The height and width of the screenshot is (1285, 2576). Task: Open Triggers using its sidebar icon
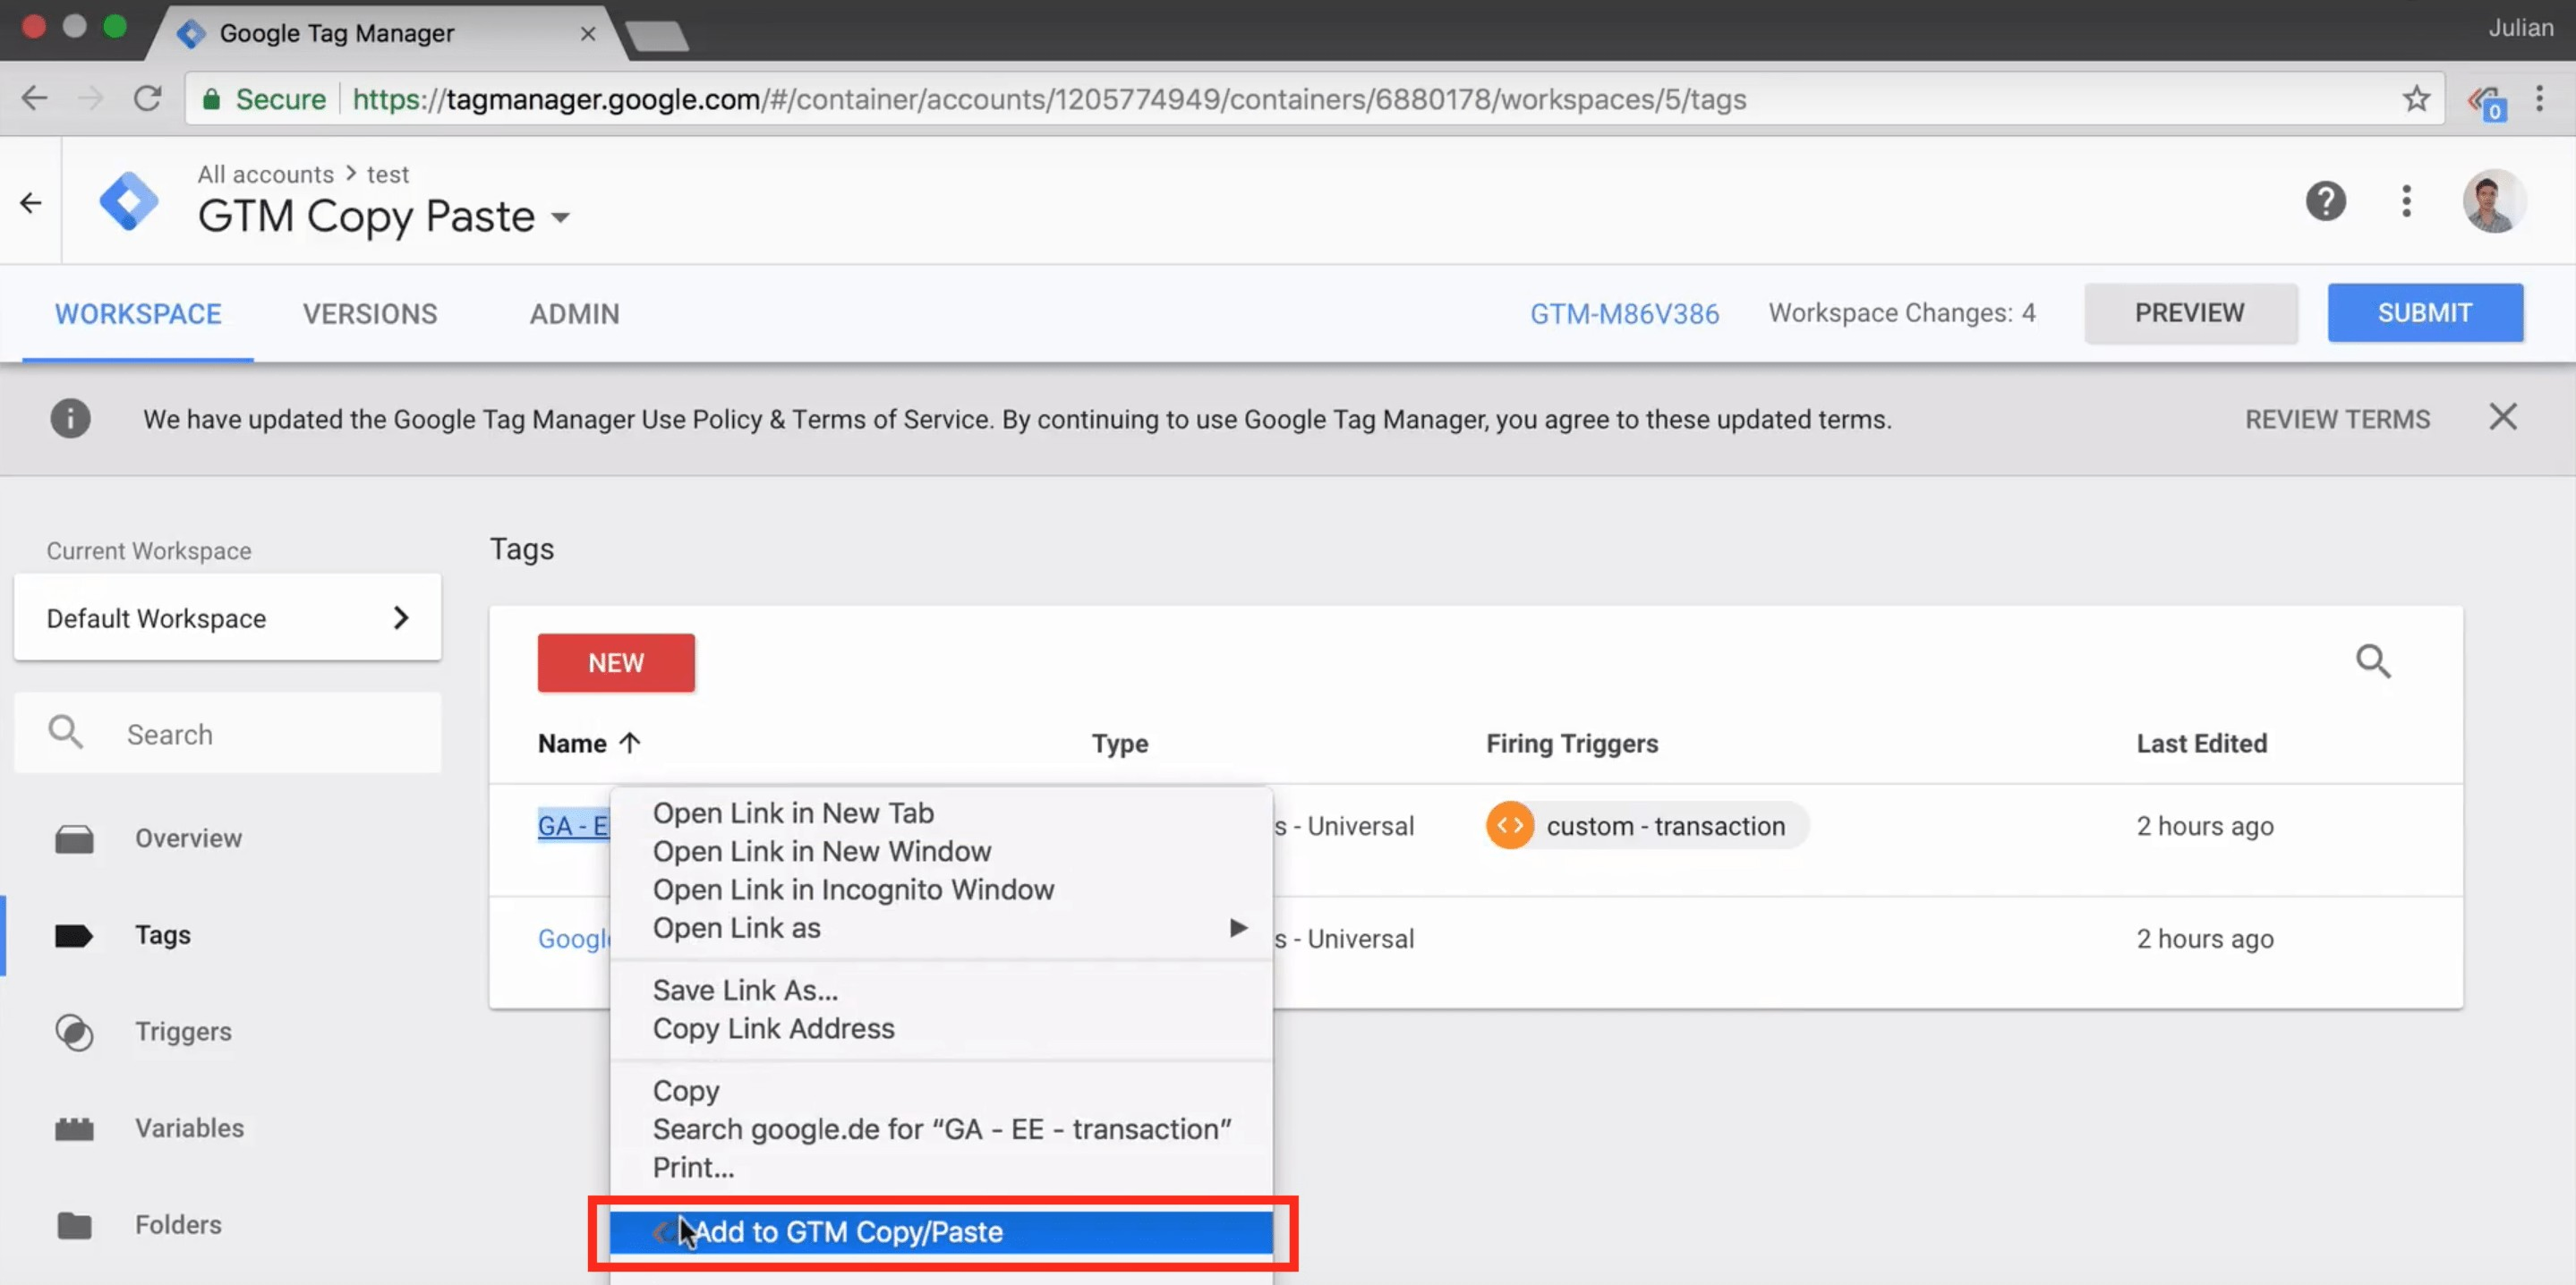click(x=75, y=1032)
